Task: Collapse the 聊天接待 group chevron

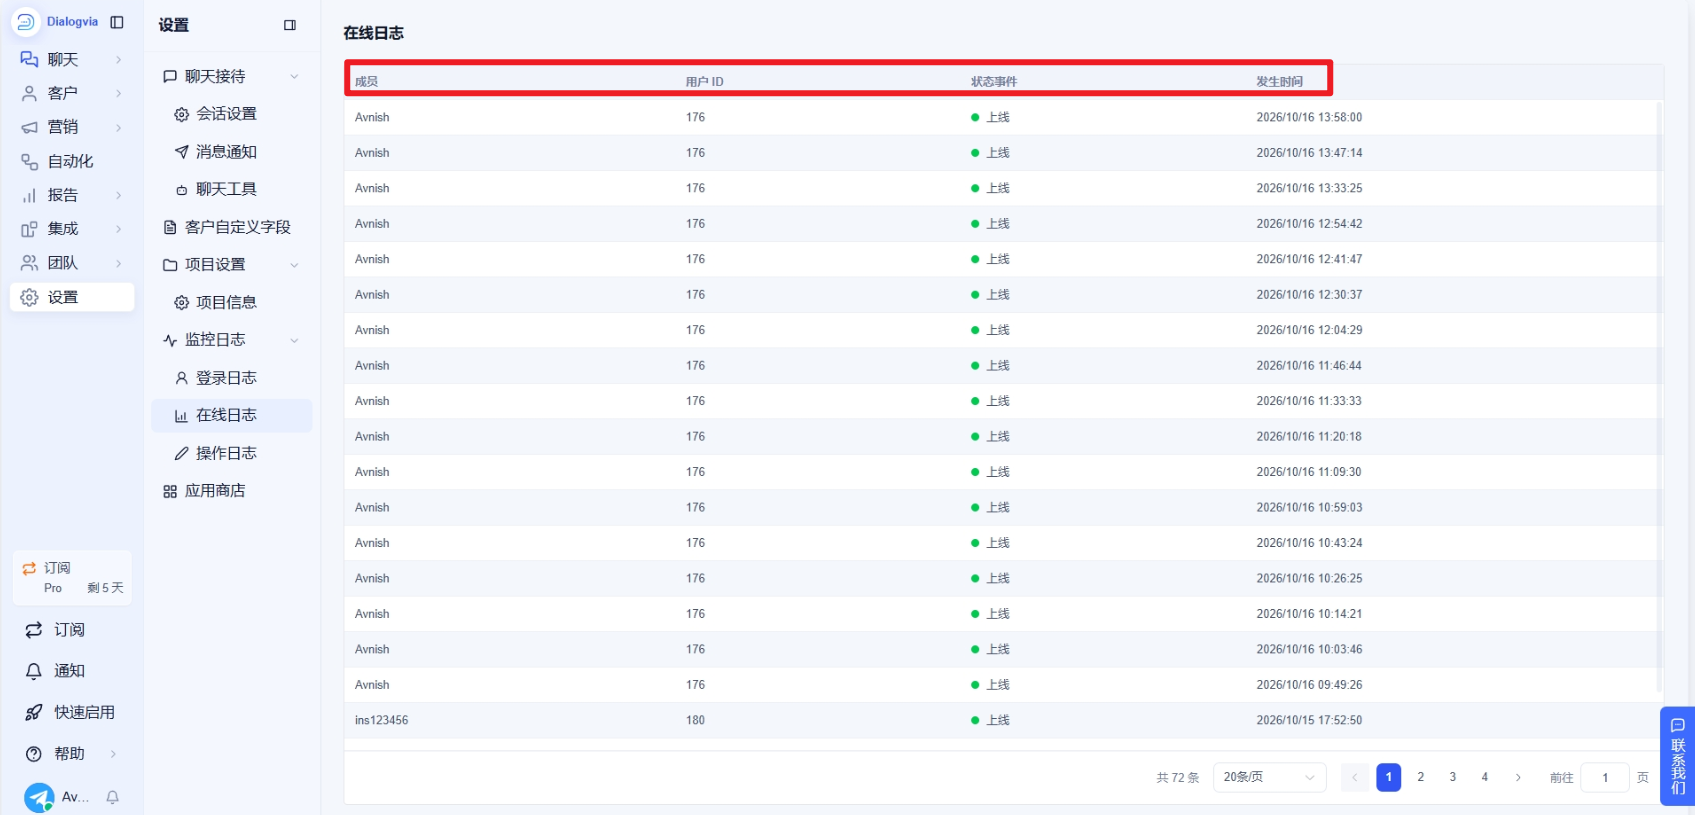Action: 294,77
